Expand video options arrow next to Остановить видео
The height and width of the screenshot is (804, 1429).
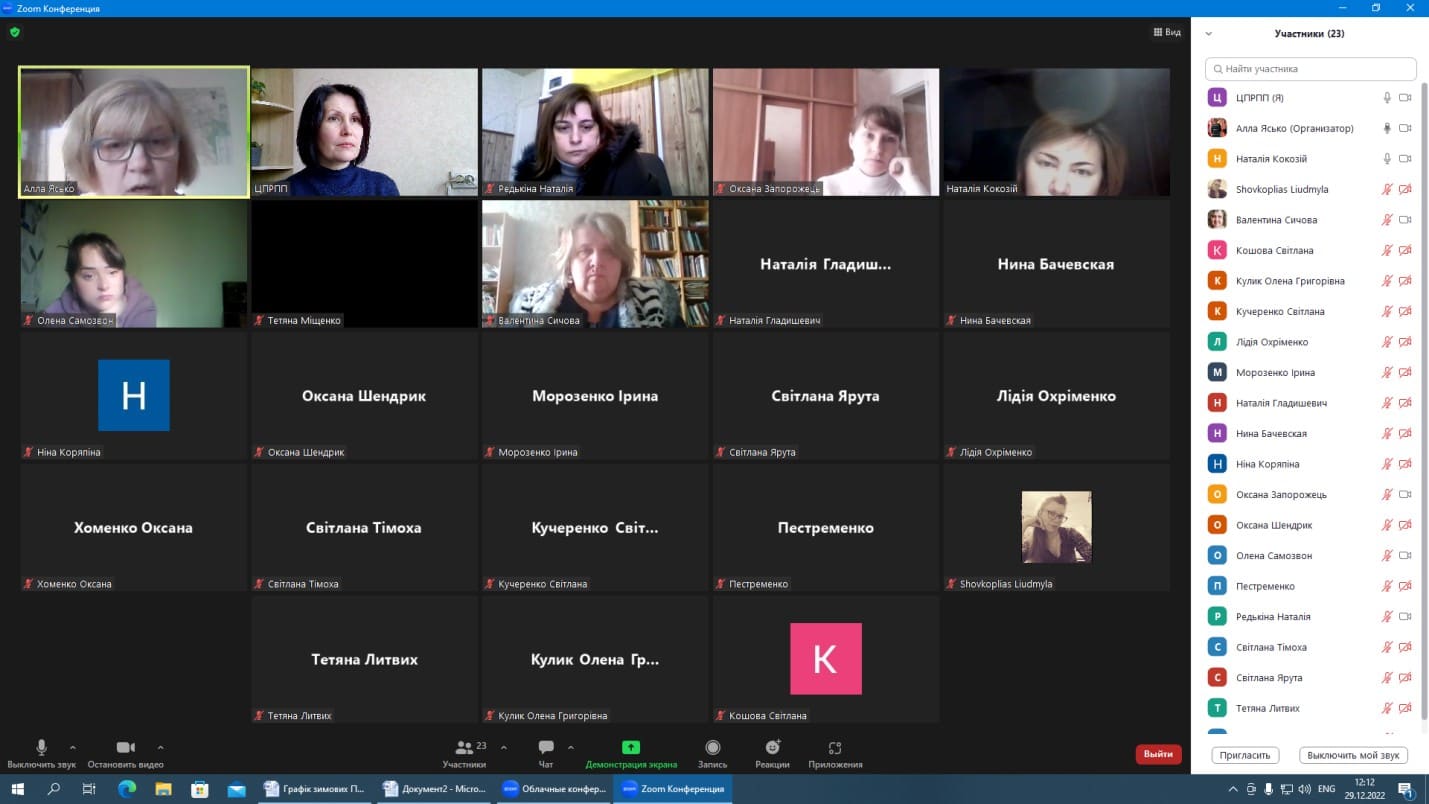161,747
